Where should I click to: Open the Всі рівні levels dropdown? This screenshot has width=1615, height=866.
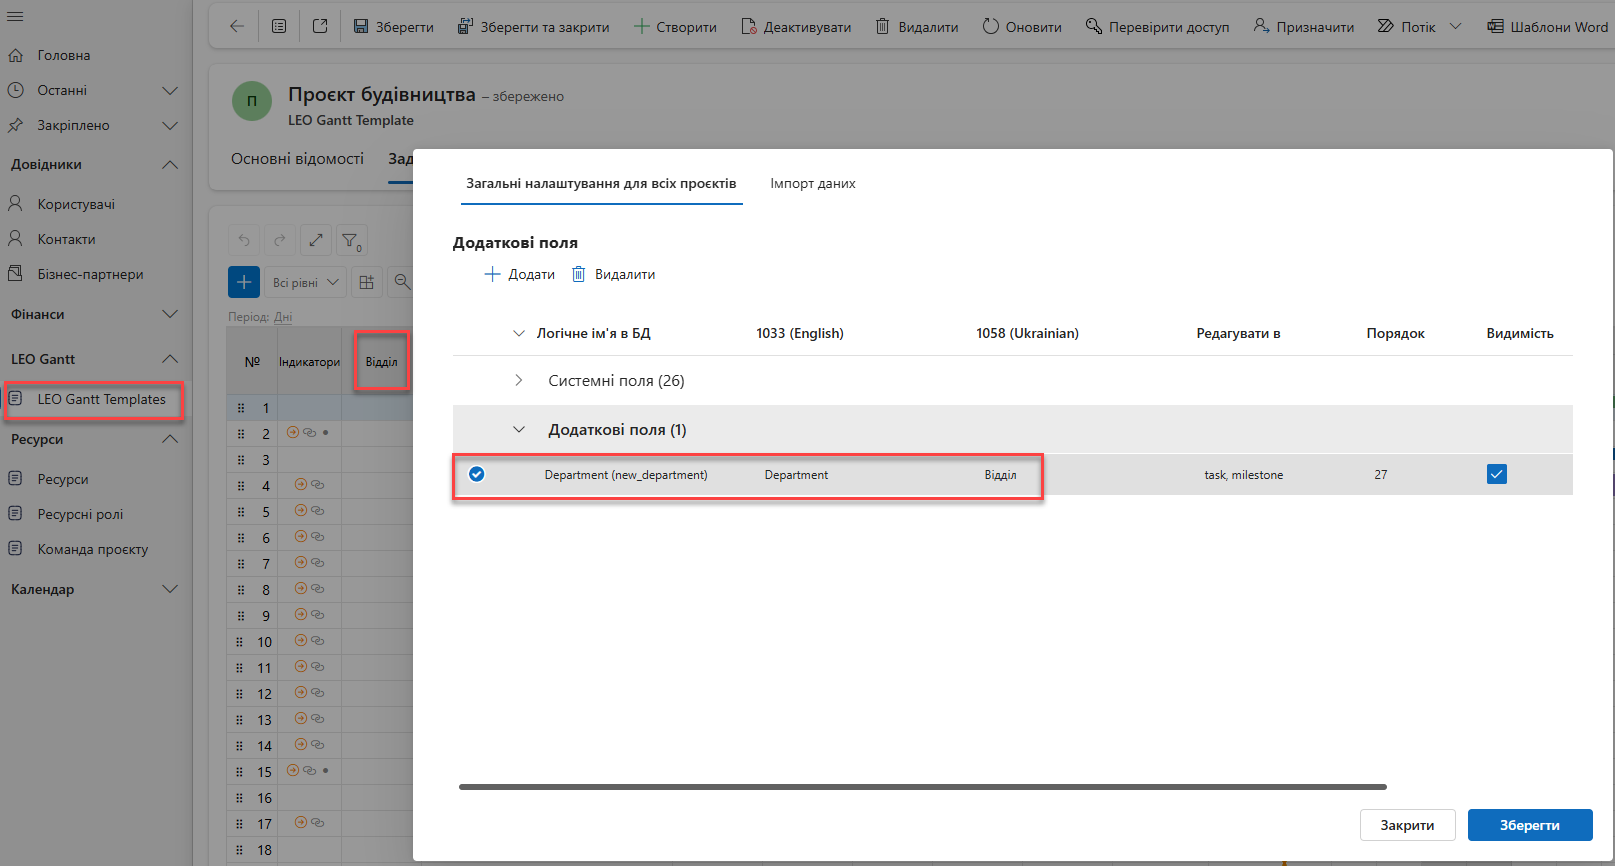[306, 282]
